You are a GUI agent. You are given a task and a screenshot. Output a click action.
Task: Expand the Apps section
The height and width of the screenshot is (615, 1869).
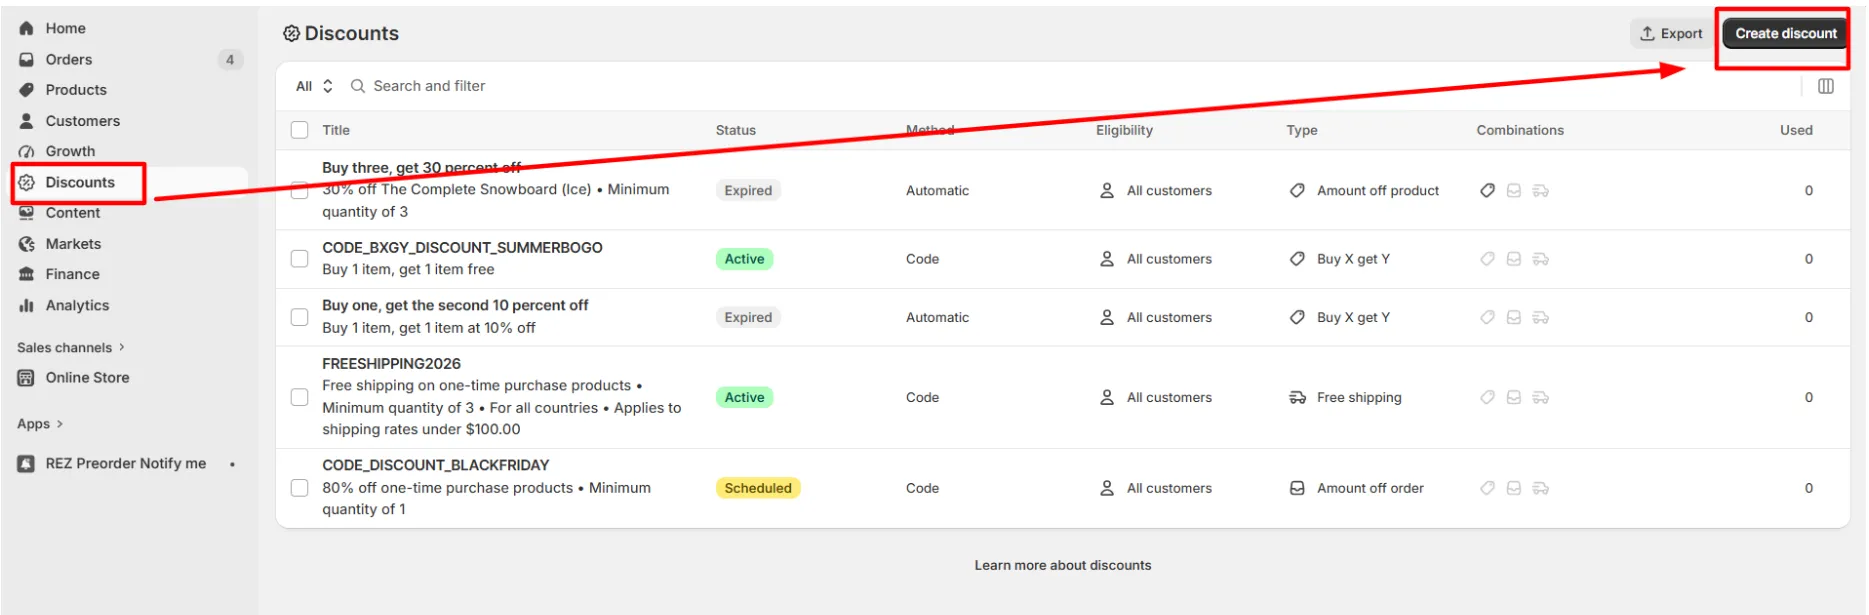[40, 424]
